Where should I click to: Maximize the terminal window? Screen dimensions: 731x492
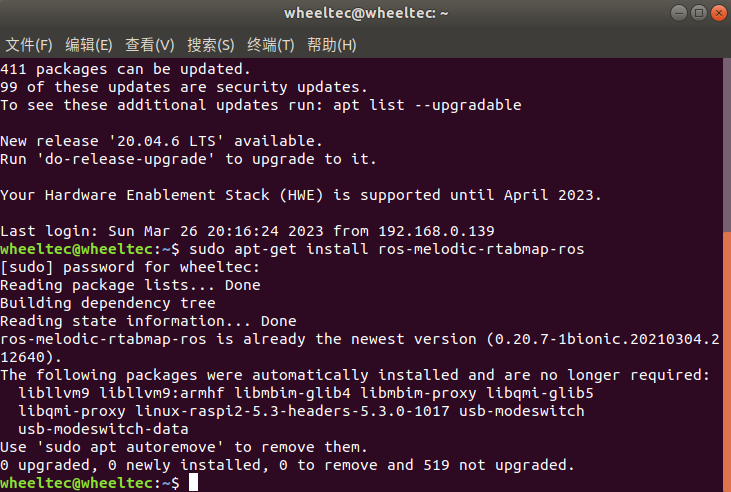tap(699, 13)
